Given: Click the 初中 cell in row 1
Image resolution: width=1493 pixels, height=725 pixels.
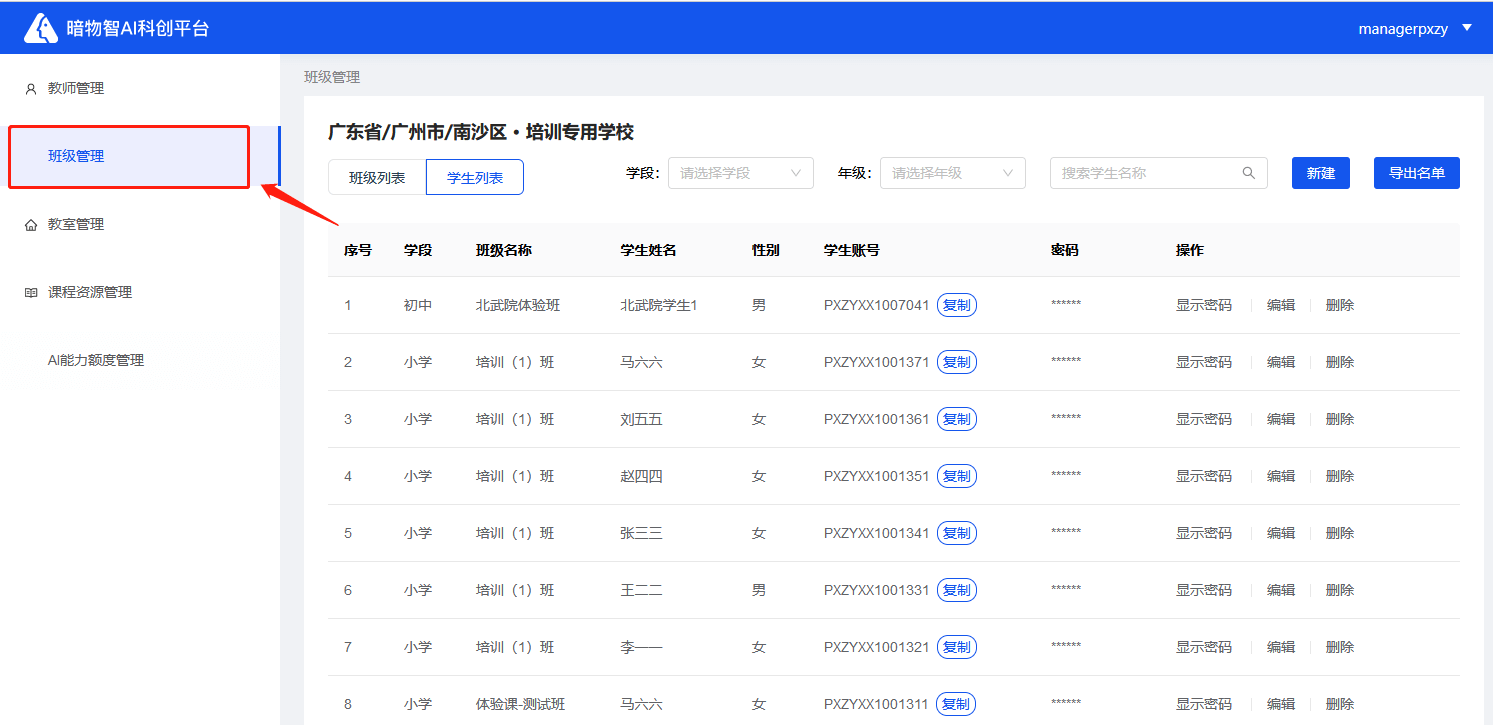Looking at the screenshot, I should (418, 305).
